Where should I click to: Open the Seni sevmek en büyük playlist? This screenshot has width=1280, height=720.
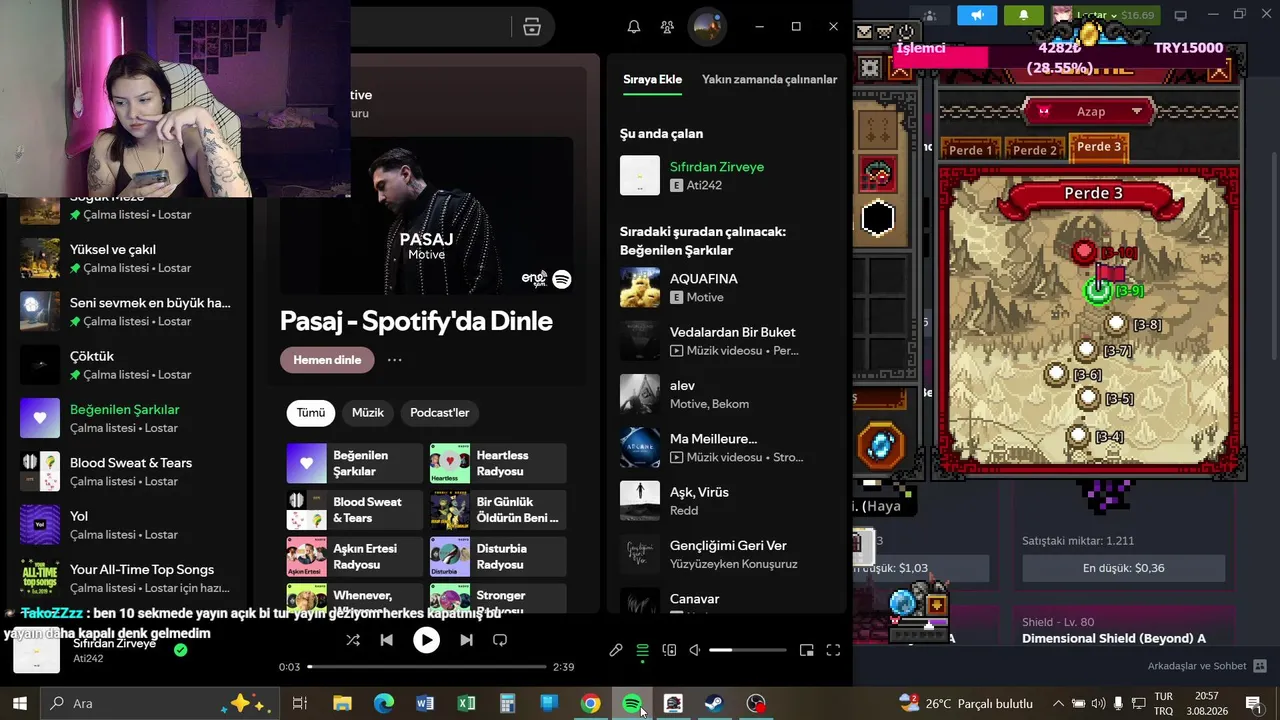126,311
